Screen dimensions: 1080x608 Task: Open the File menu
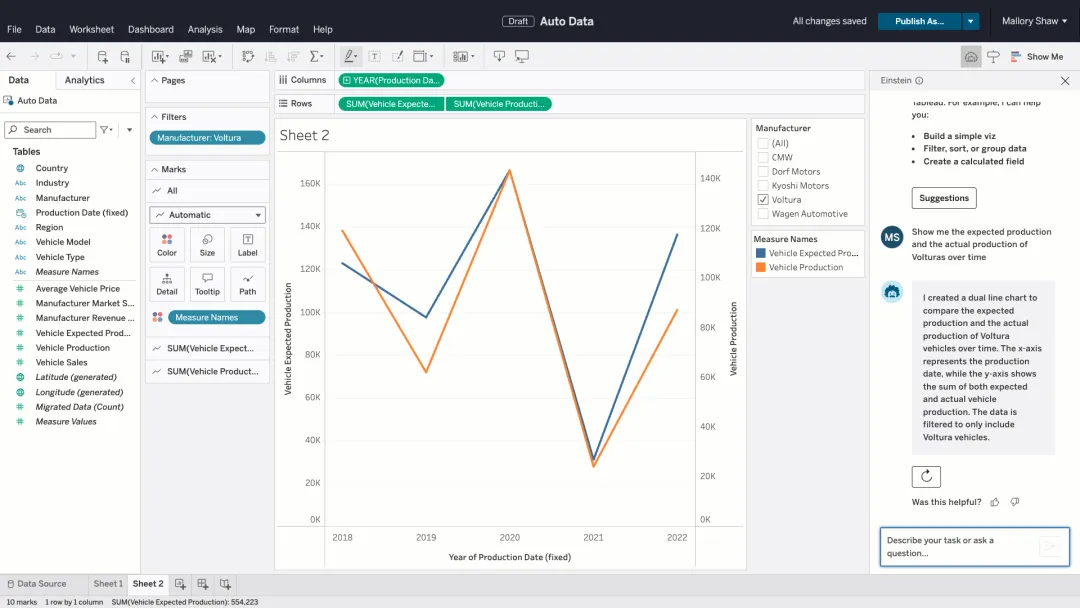(14, 30)
